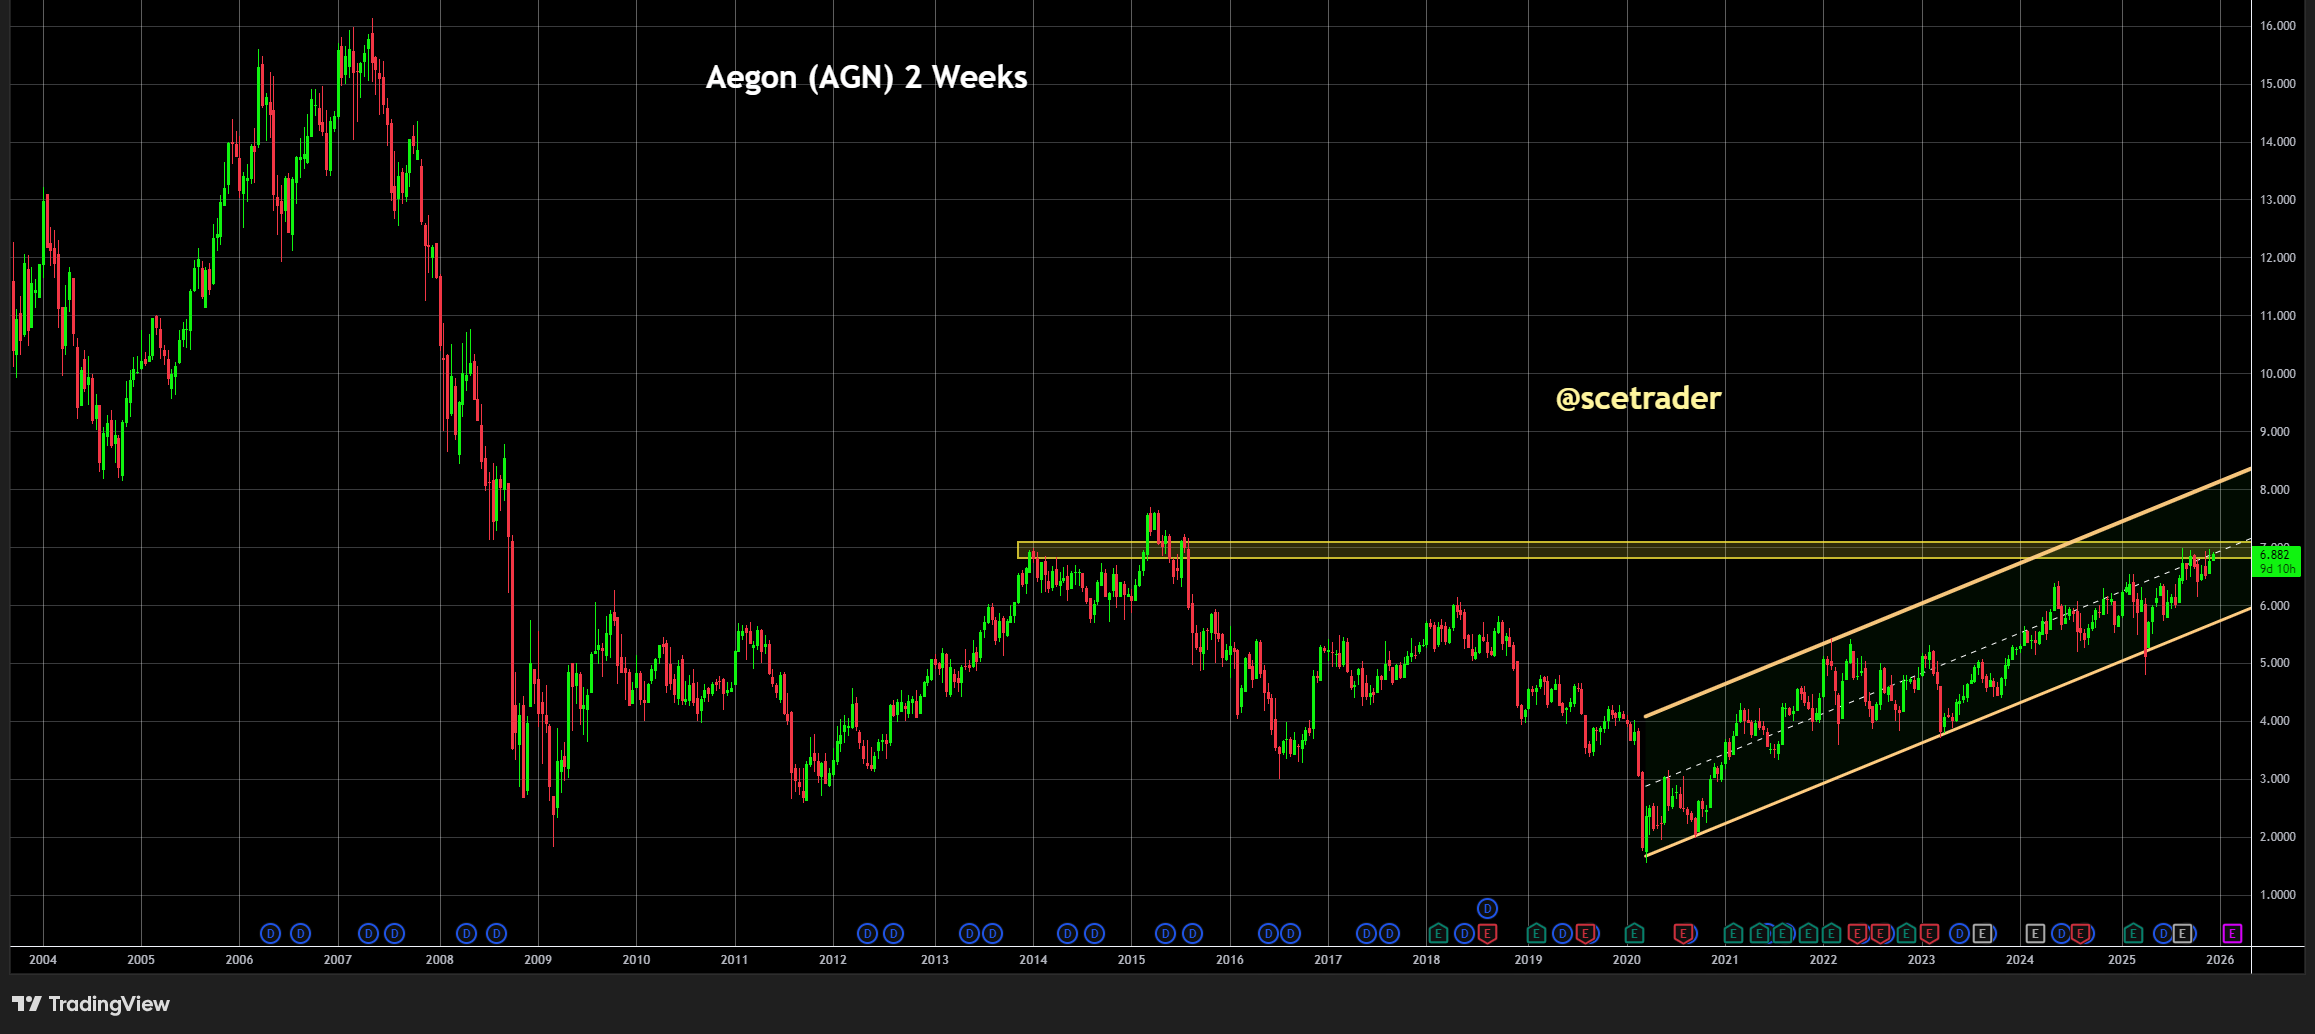Image resolution: width=2315 pixels, height=1034 pixels.
Task: Select the second dividend marker of 2017
Action: tap(1389, 933)
